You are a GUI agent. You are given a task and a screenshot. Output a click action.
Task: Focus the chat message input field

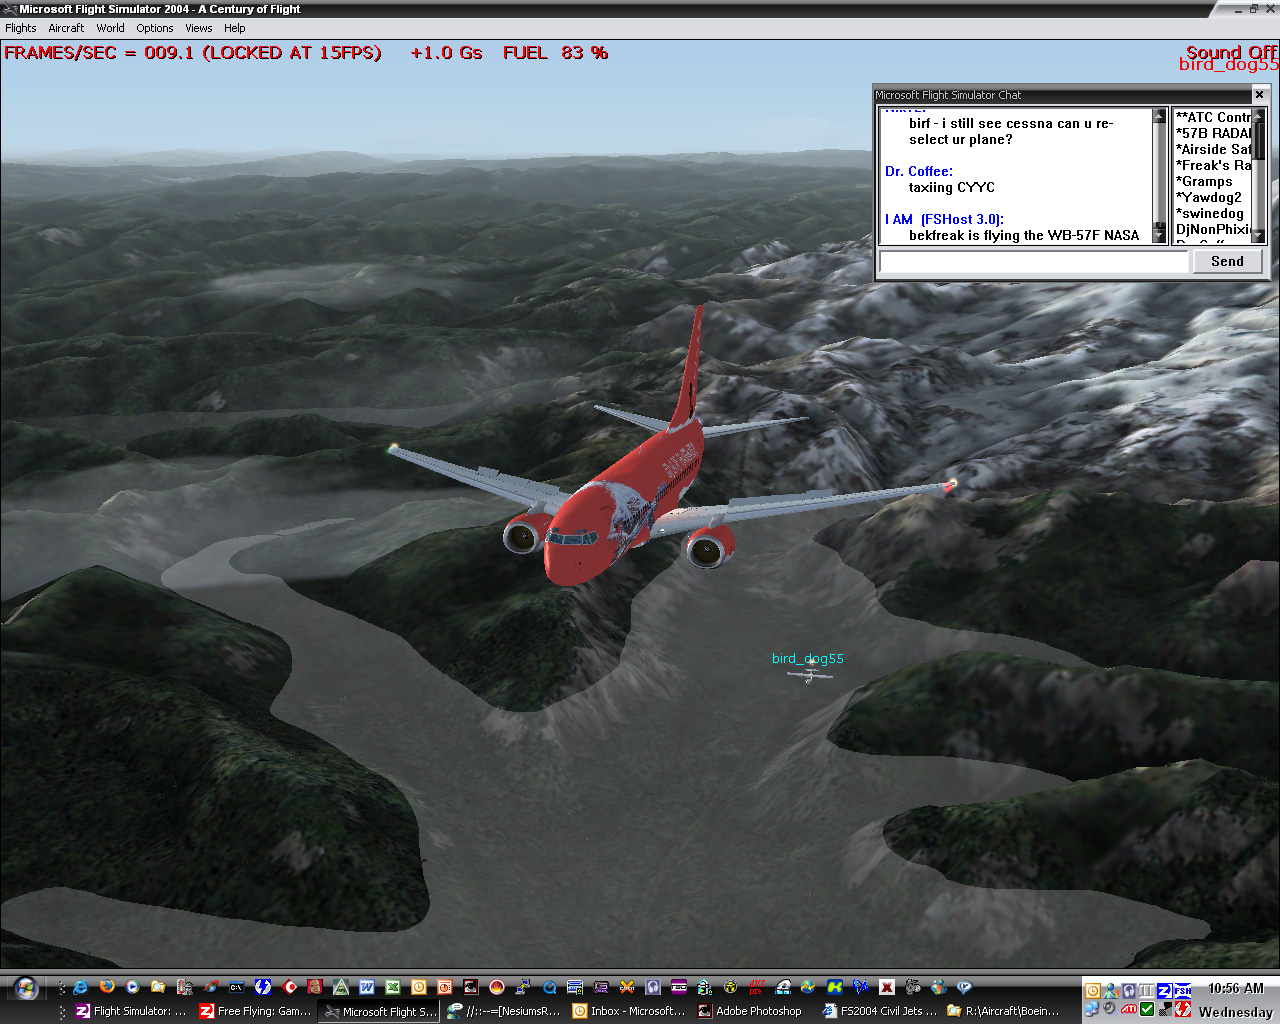click(x=1034, y=262)
